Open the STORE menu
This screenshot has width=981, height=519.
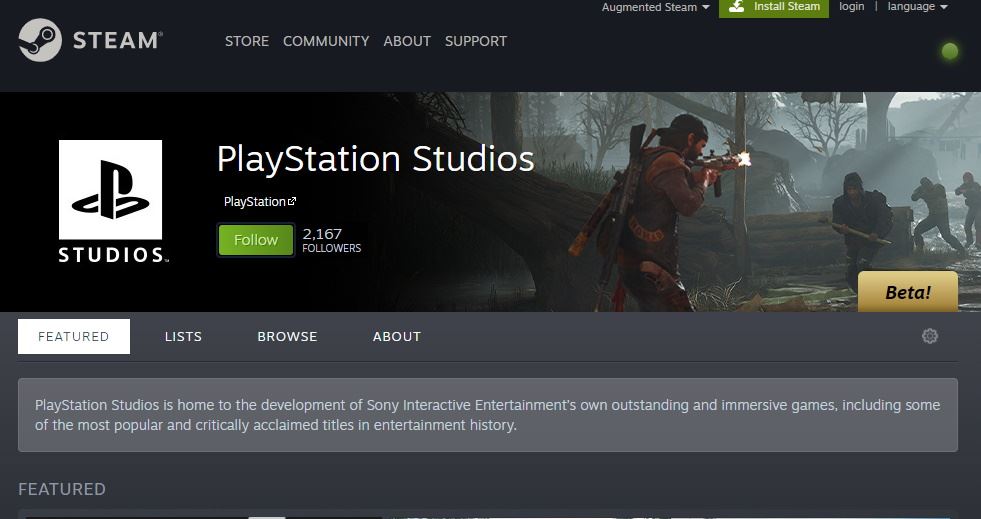(x=247, y=41)
